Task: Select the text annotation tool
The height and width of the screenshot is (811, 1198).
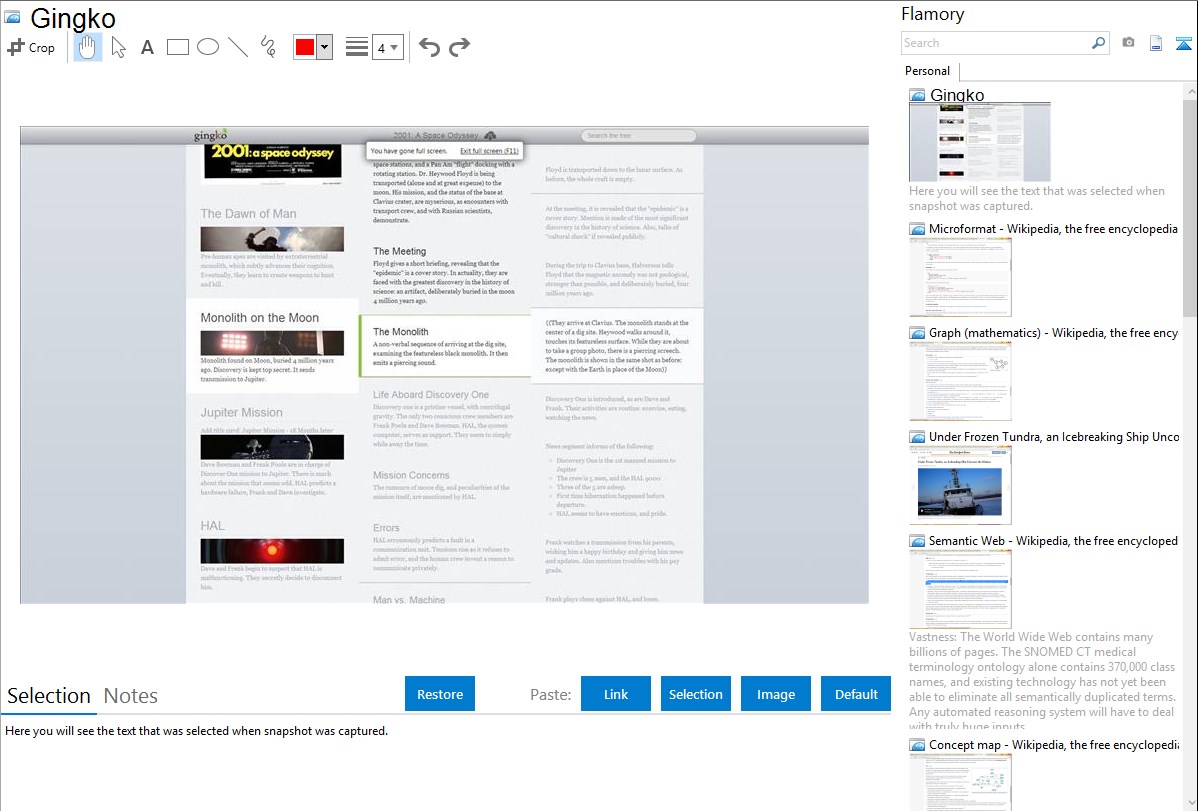Action: coord(147,47)
